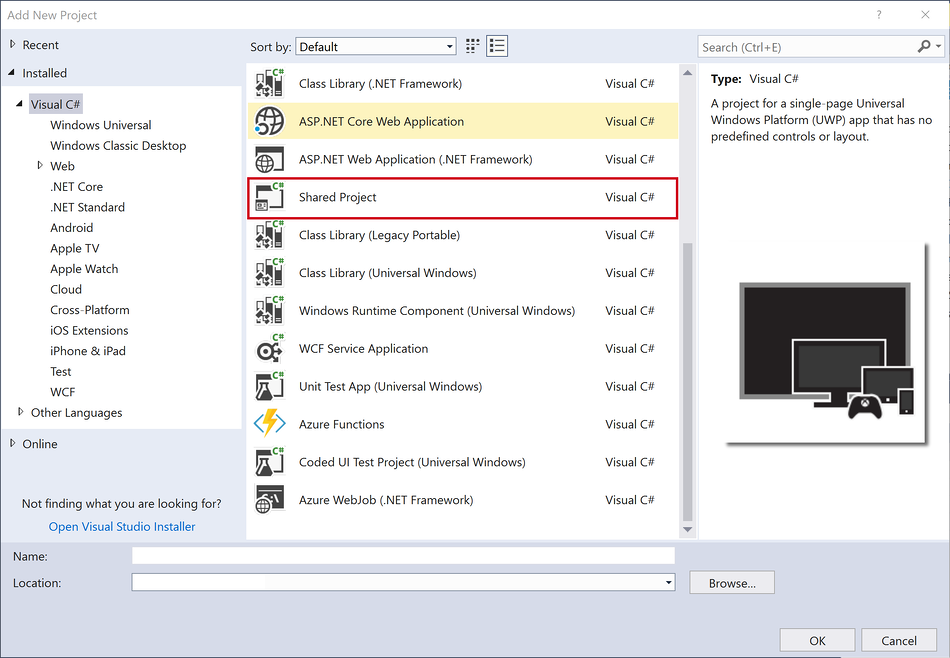950x658 pixels.
Task: Expand the Recent node
Action: tap(13, 44)
